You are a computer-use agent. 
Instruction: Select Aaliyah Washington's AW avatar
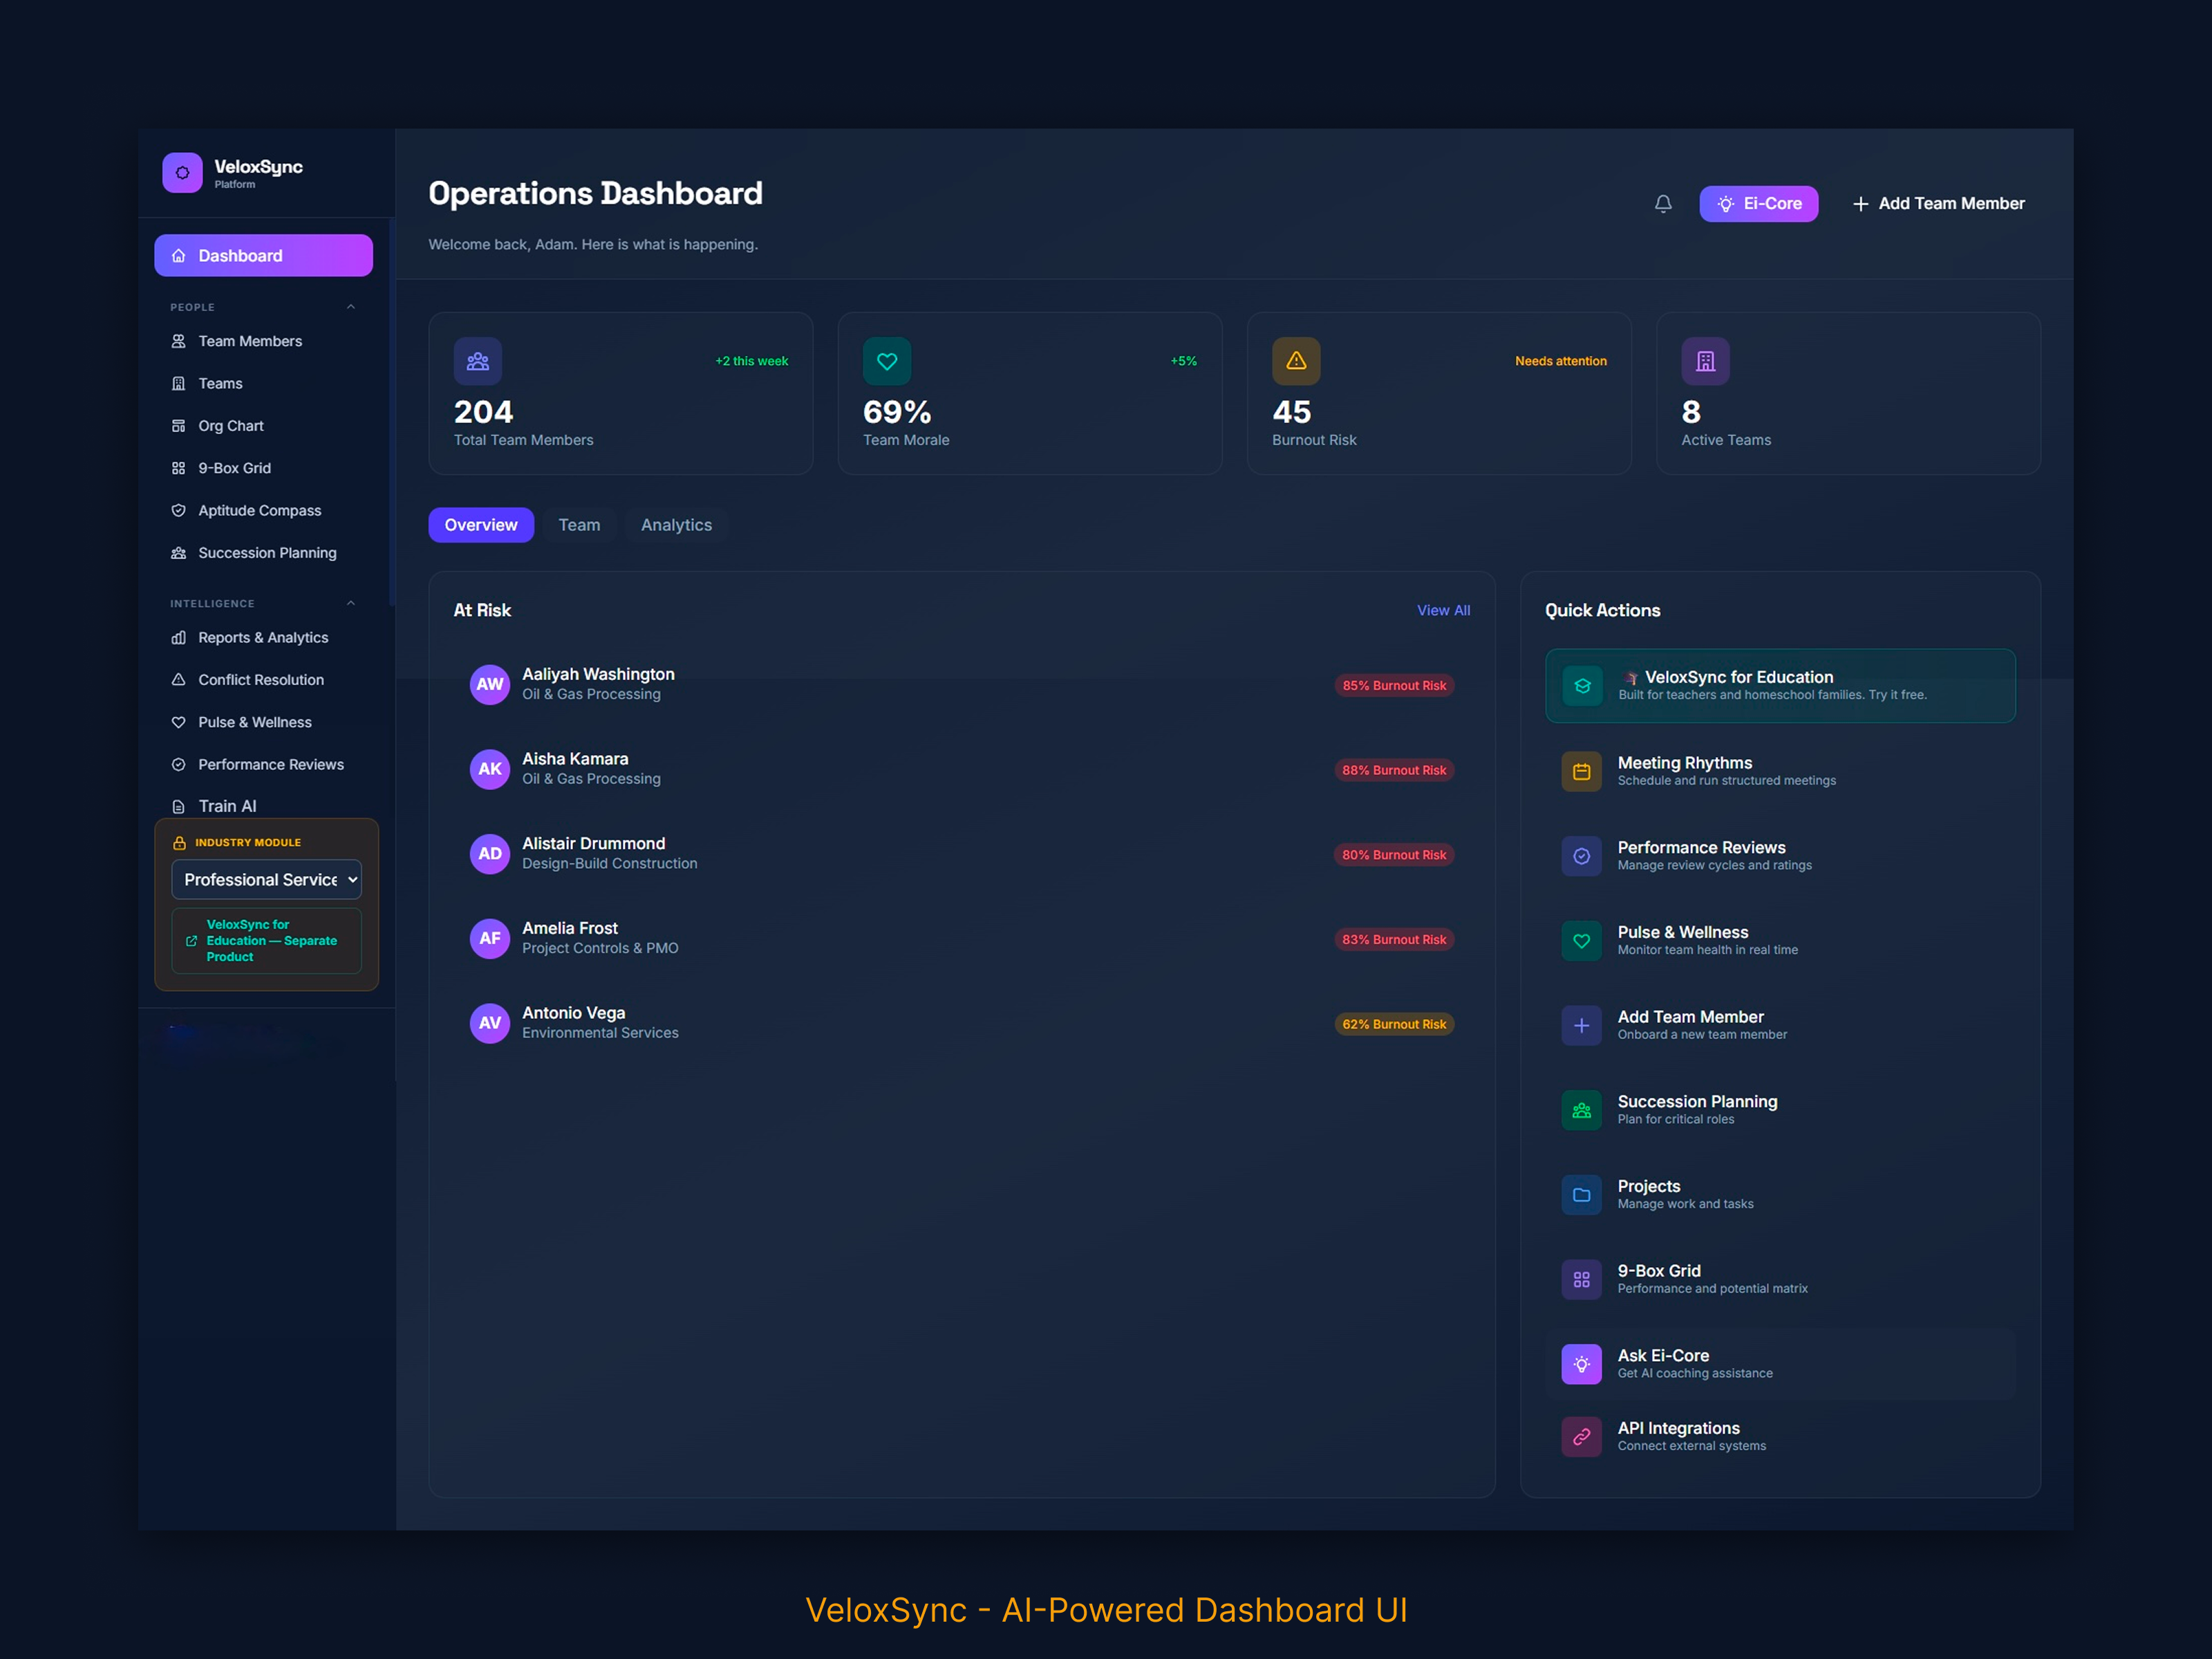(x=489, y=685)
